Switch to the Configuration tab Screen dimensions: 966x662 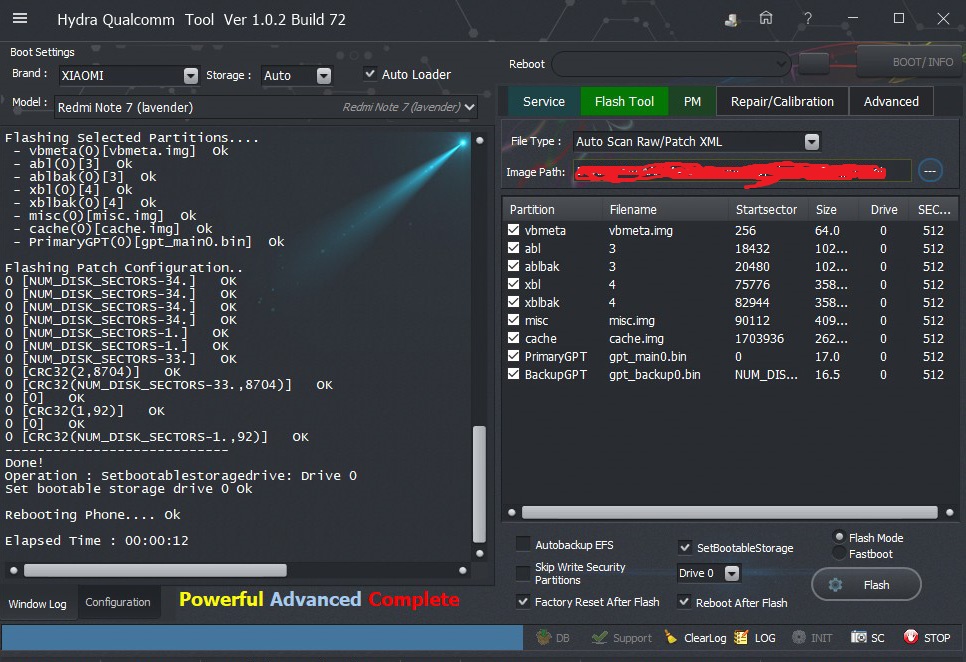point(118,602)
